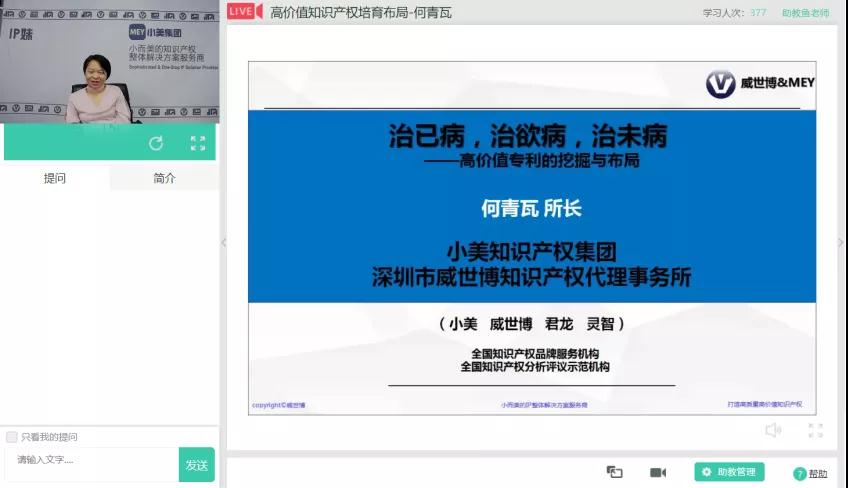The width and height of the screenshot is (848, 488).
Task: Expand presenter video to fullscreen
Action: click(x=198, y=143)
